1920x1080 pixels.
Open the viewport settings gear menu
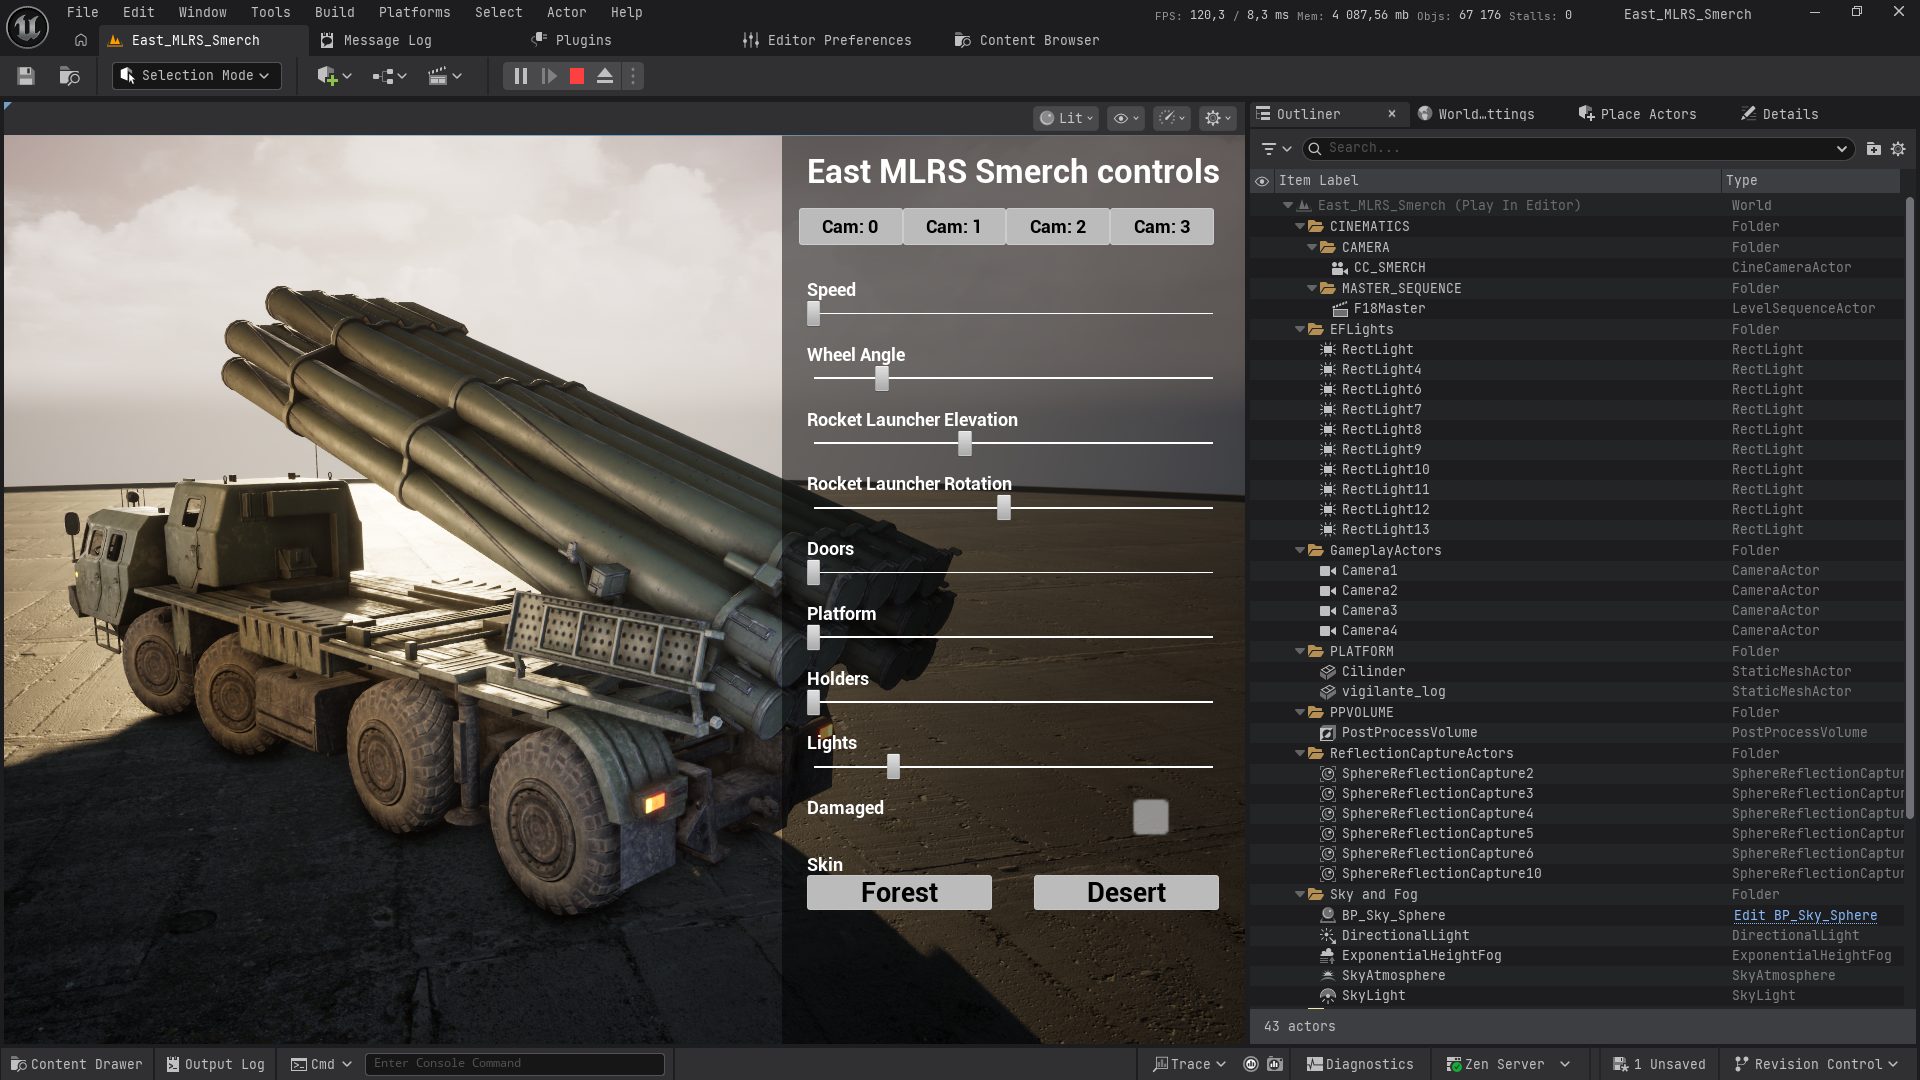click(x=1217, y=118)
